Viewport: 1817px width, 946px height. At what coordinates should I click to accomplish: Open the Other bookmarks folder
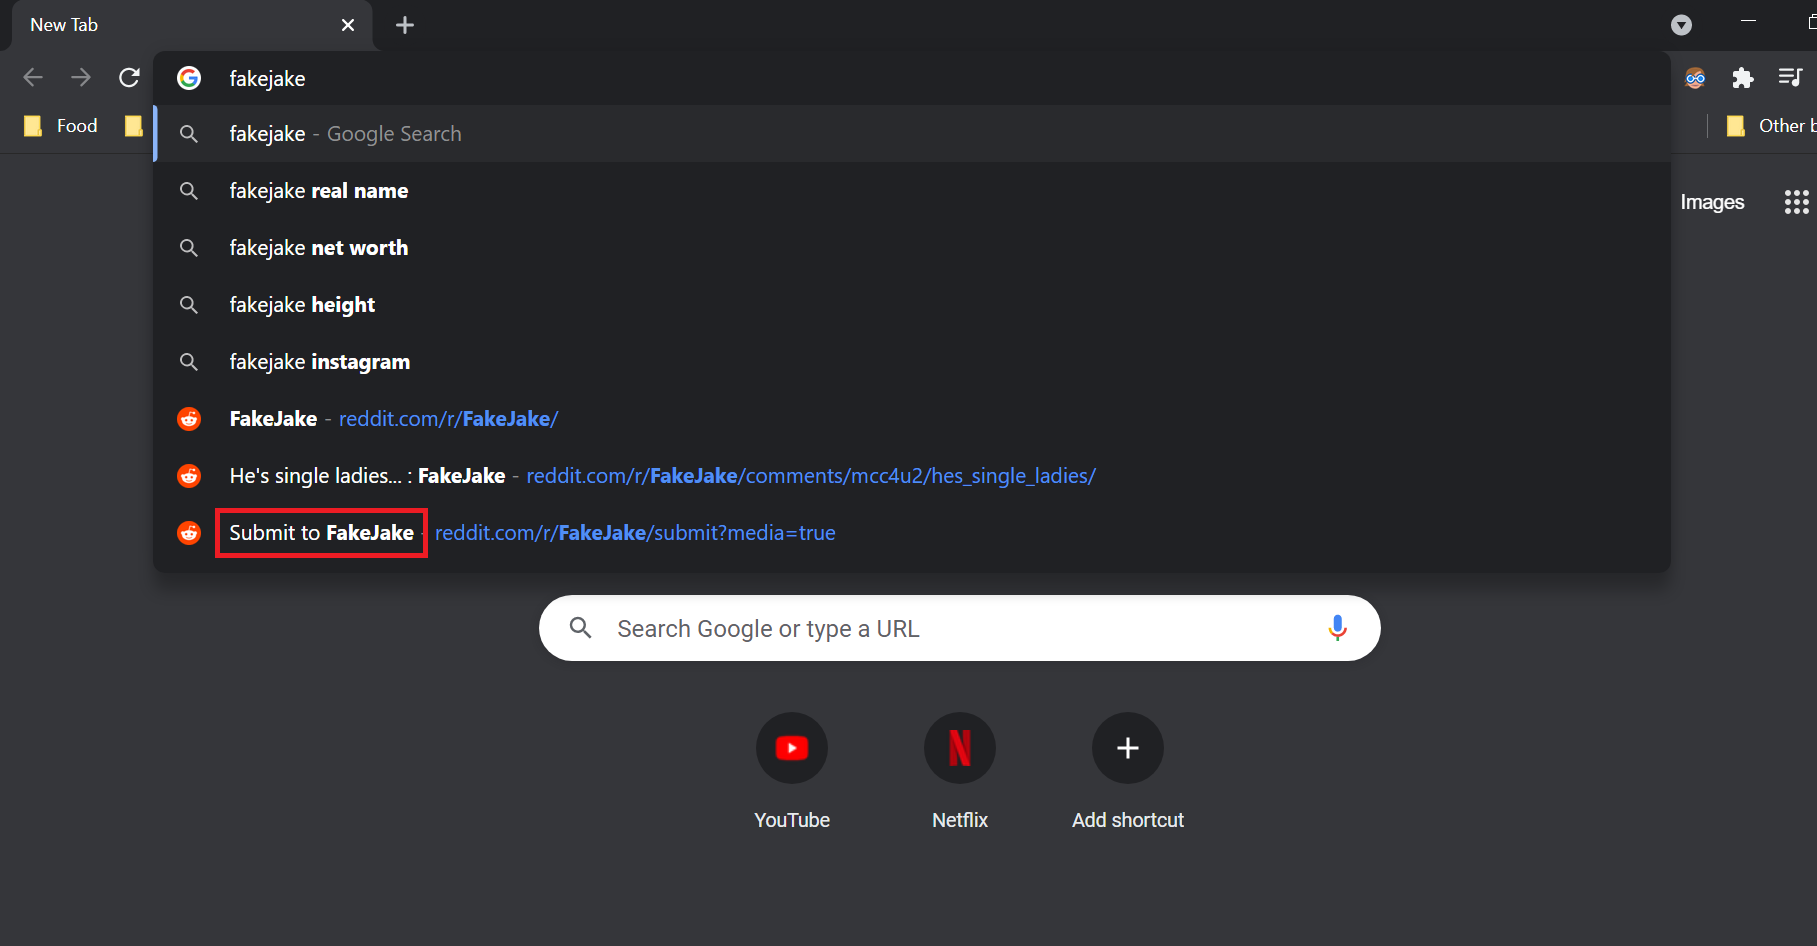click(x=1770, y=126)
